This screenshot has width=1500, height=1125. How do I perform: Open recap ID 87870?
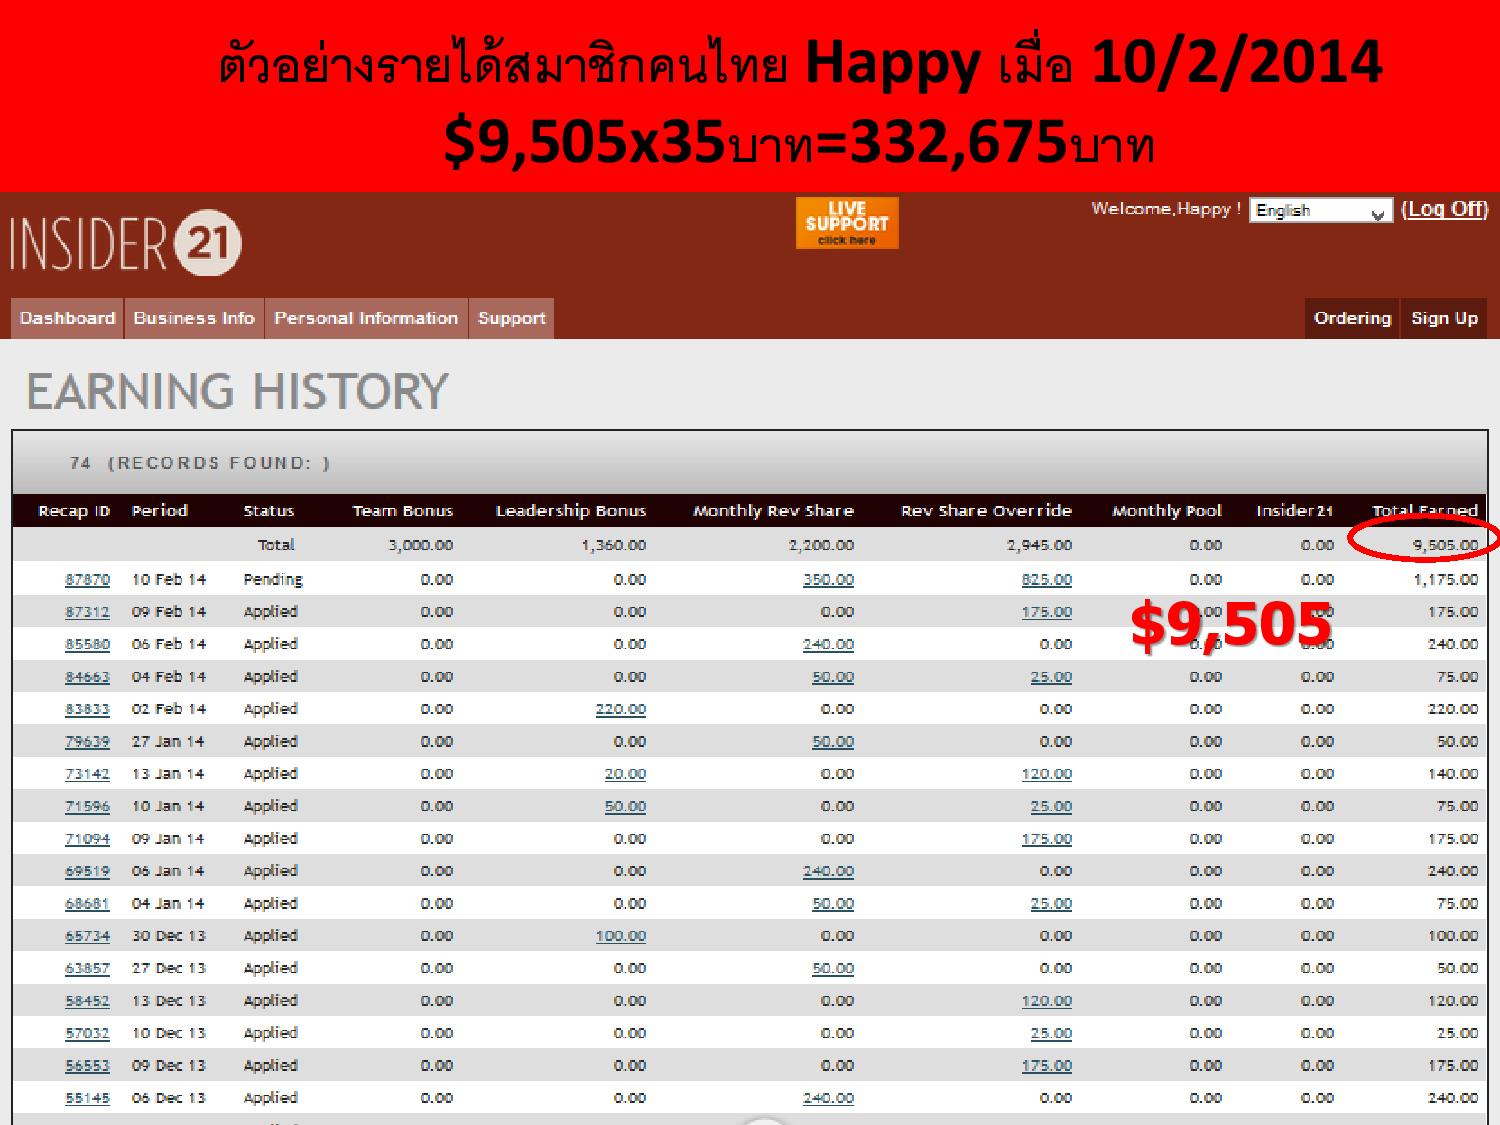coord(87,580)
